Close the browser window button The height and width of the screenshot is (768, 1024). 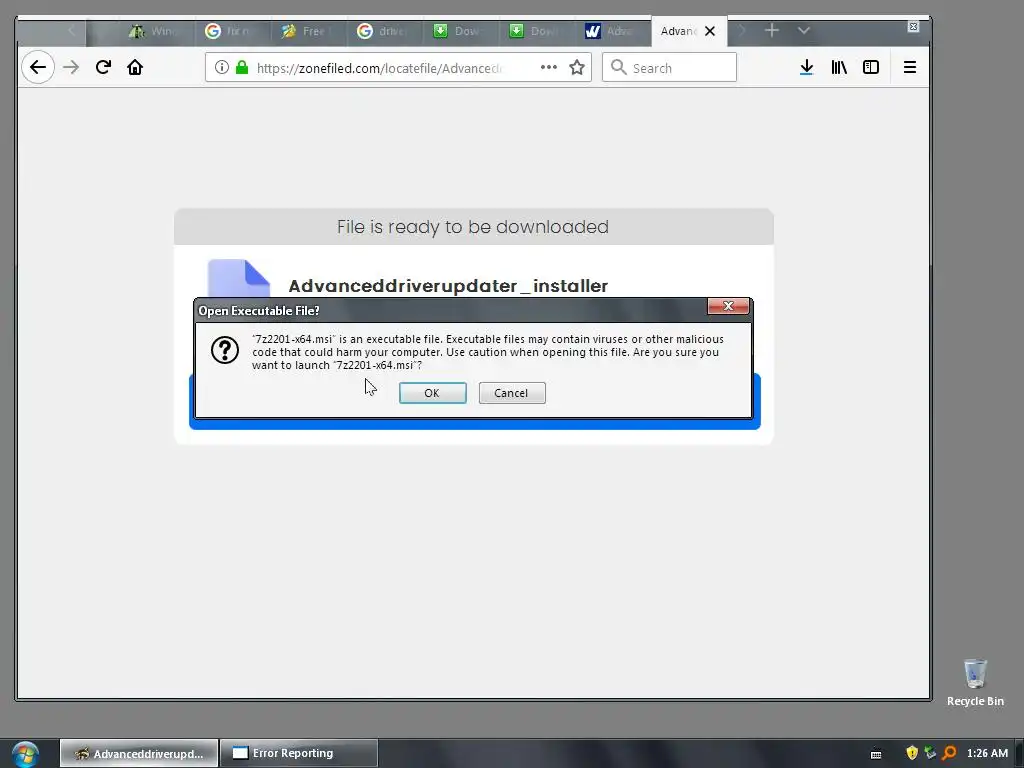point(913,26)
